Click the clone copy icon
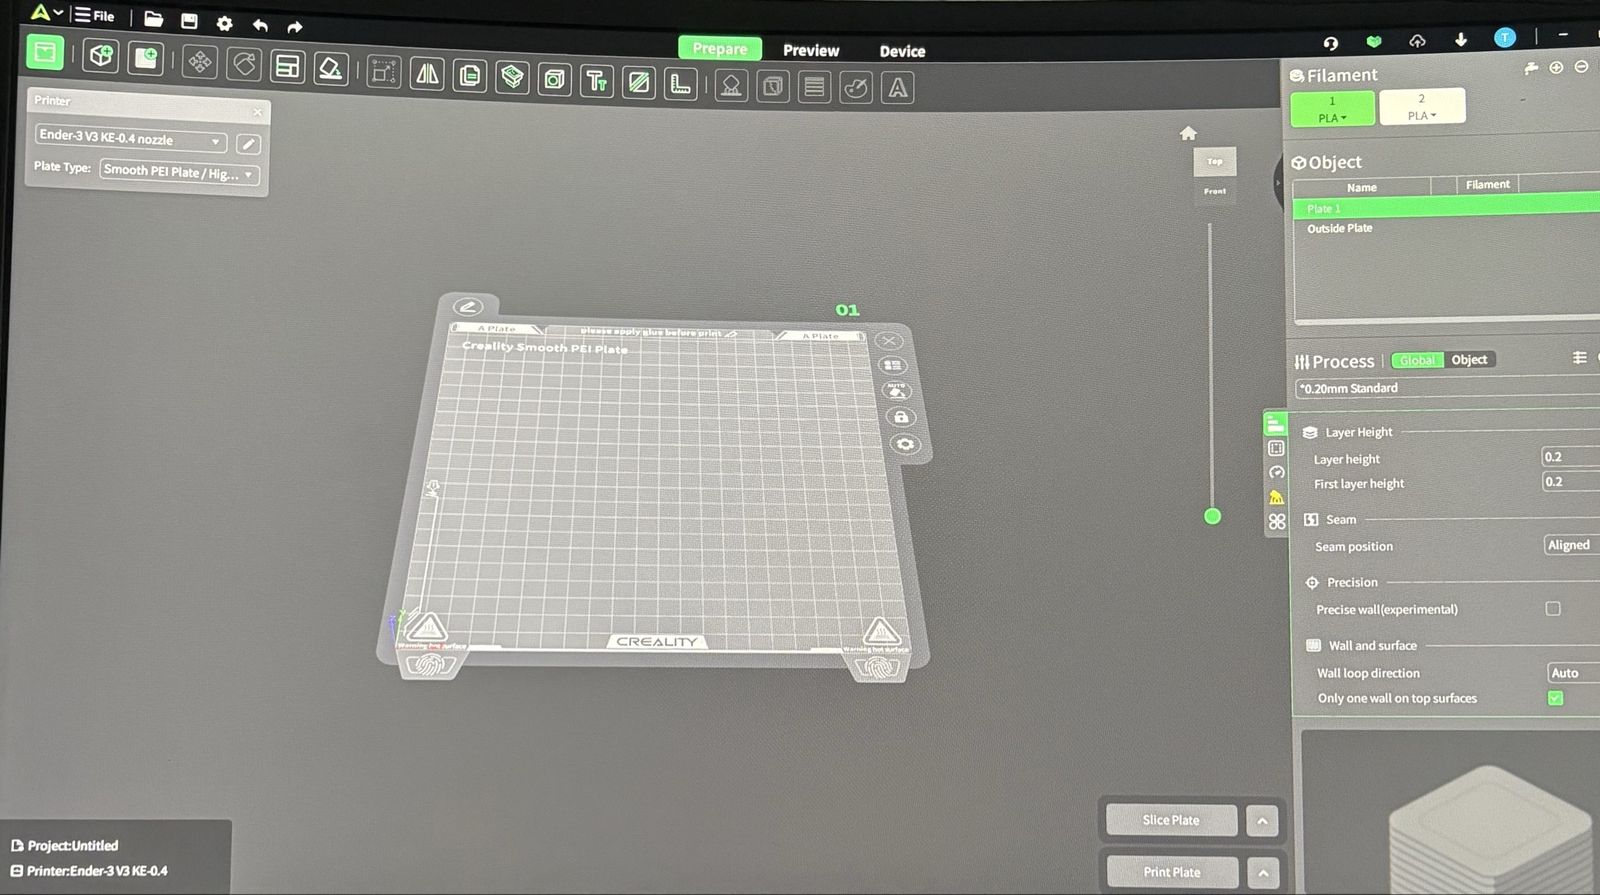The image size is (1600, 895). point(470,76)
